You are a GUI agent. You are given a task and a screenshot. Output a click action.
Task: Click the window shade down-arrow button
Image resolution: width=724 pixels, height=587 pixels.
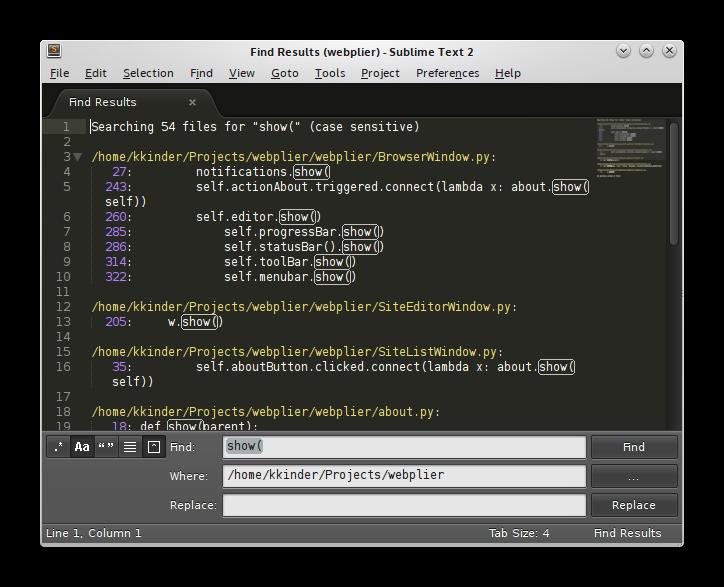click(623, 51)
